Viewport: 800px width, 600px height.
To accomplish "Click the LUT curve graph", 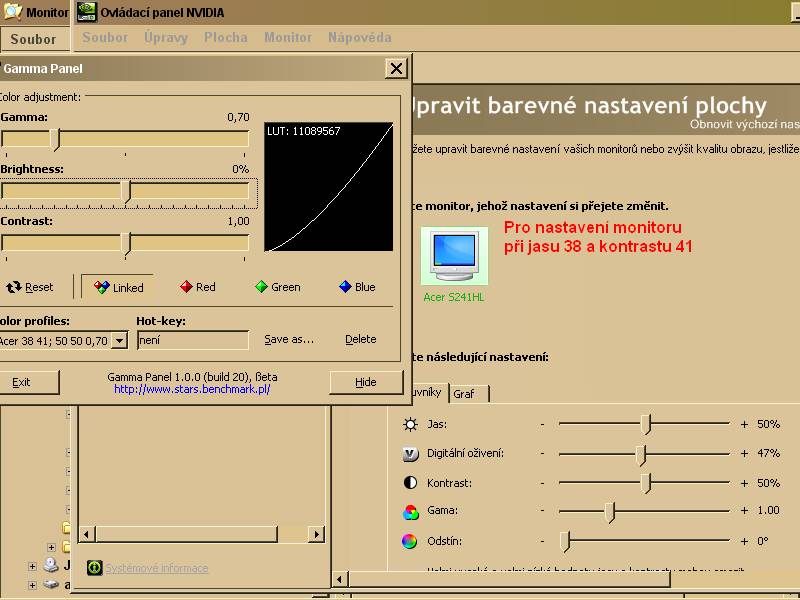I will click(329, 187).
